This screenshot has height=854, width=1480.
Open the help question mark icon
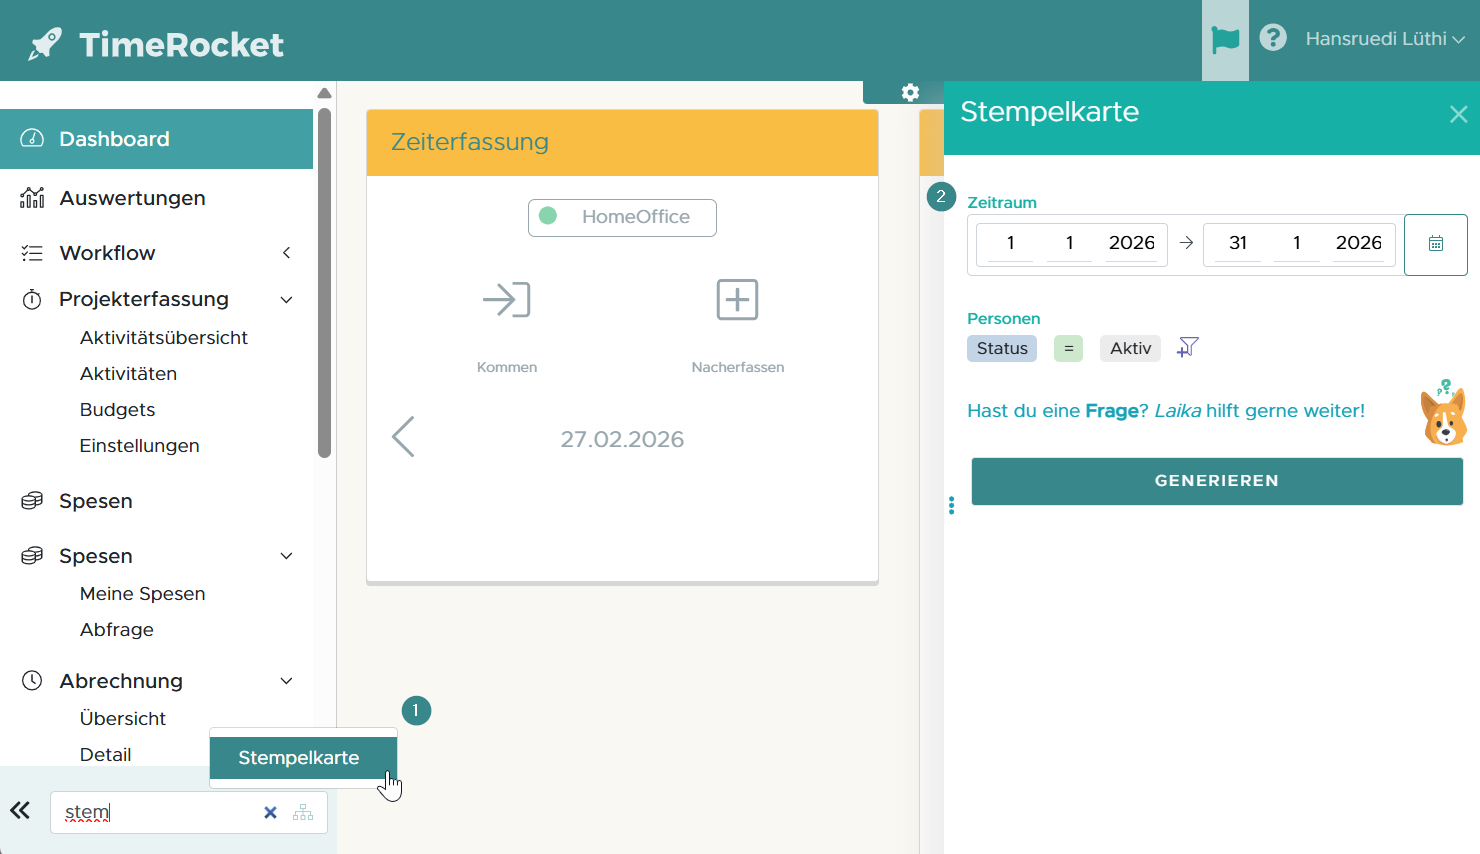click(1273, 38)
